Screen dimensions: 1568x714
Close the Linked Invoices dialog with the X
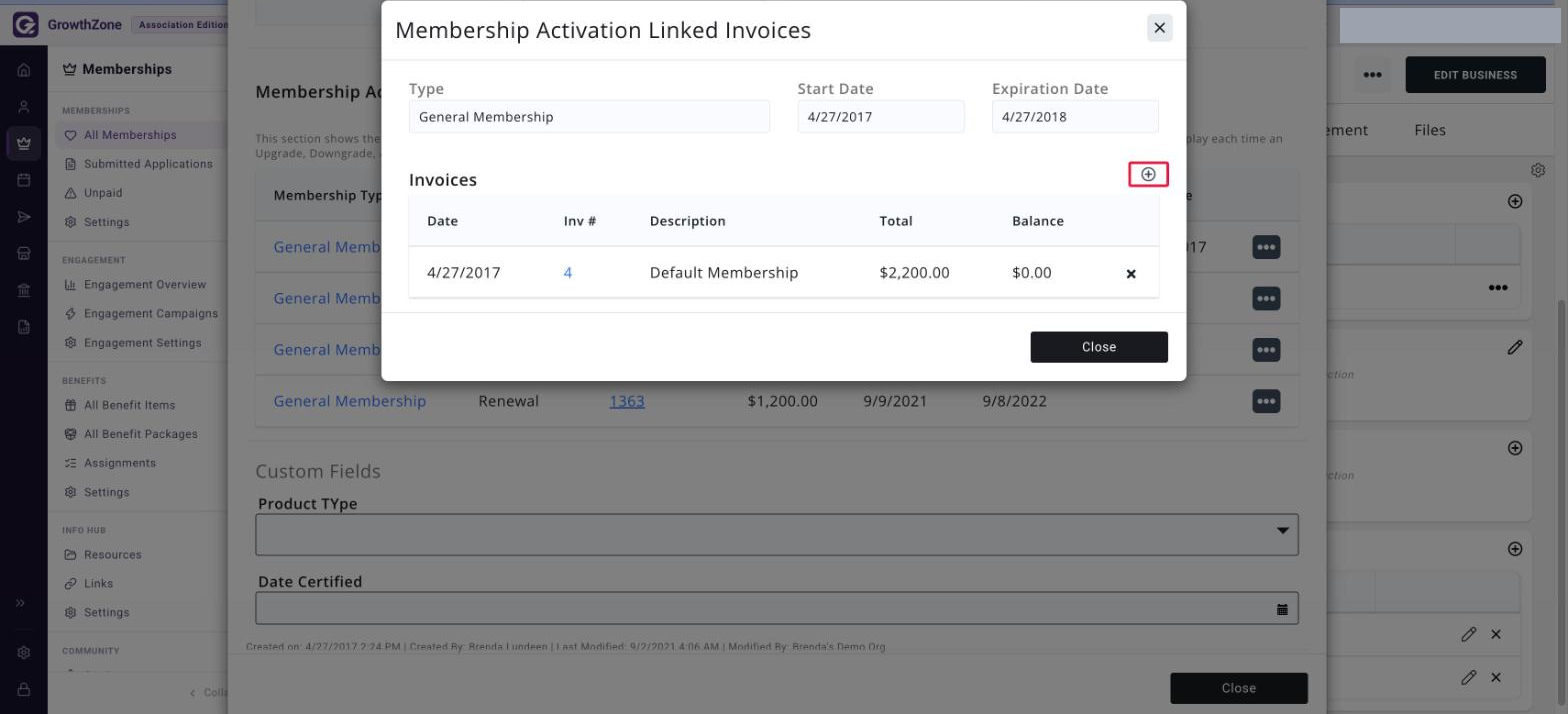[x=1160, y=28]
